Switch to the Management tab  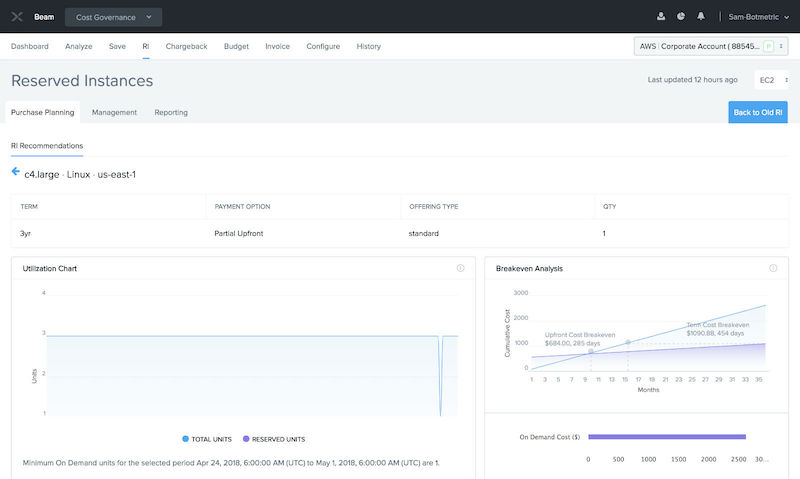pos(114,112)
